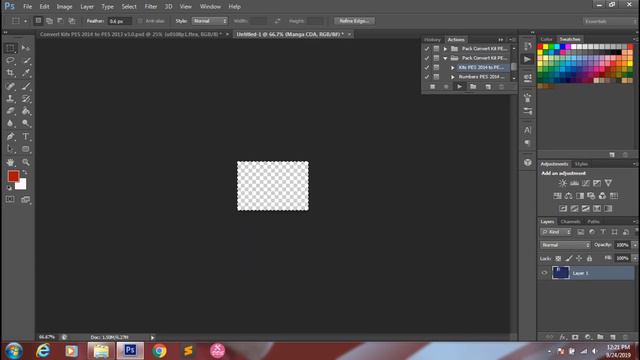Lock all padlock icon
The width and height of the screenshot is (640, 360).
(x=589, y=258)
